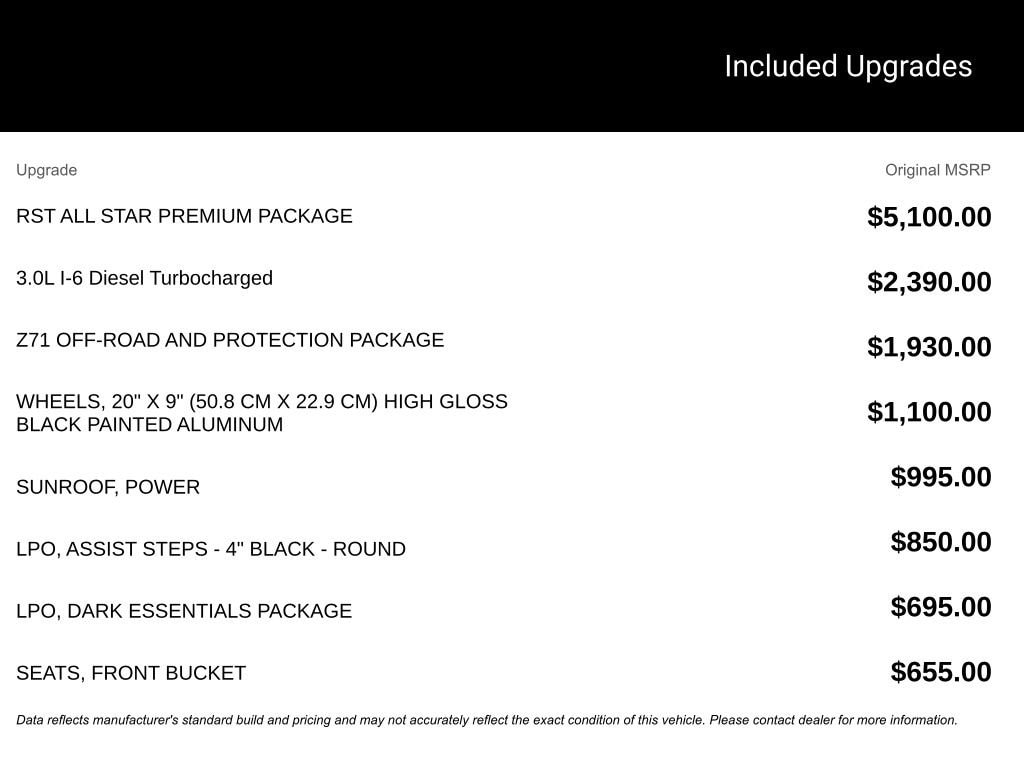Viewport: 1024px width, 768px height.
Task: Click the Original MSRP column header
Action: pyautogui.click(x=937, y=170)
